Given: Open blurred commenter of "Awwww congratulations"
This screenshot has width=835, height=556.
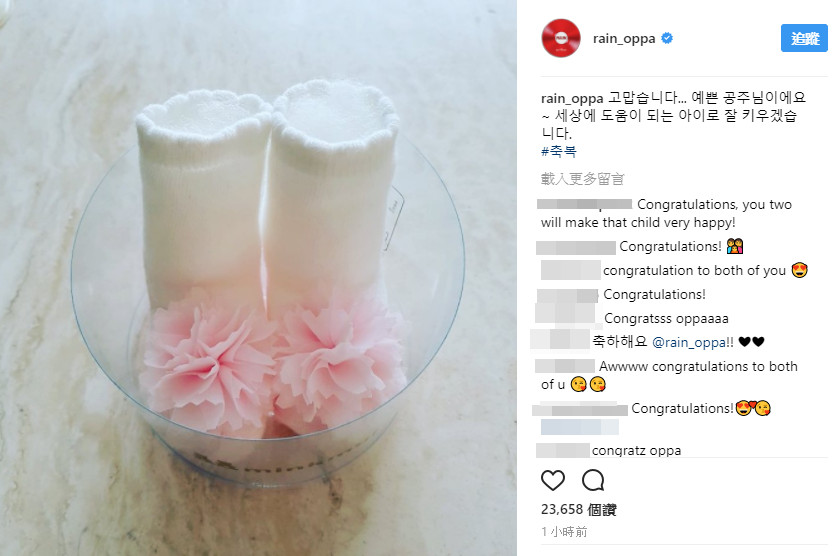Looking at the screenshot, I should click(x=564, y=366).
